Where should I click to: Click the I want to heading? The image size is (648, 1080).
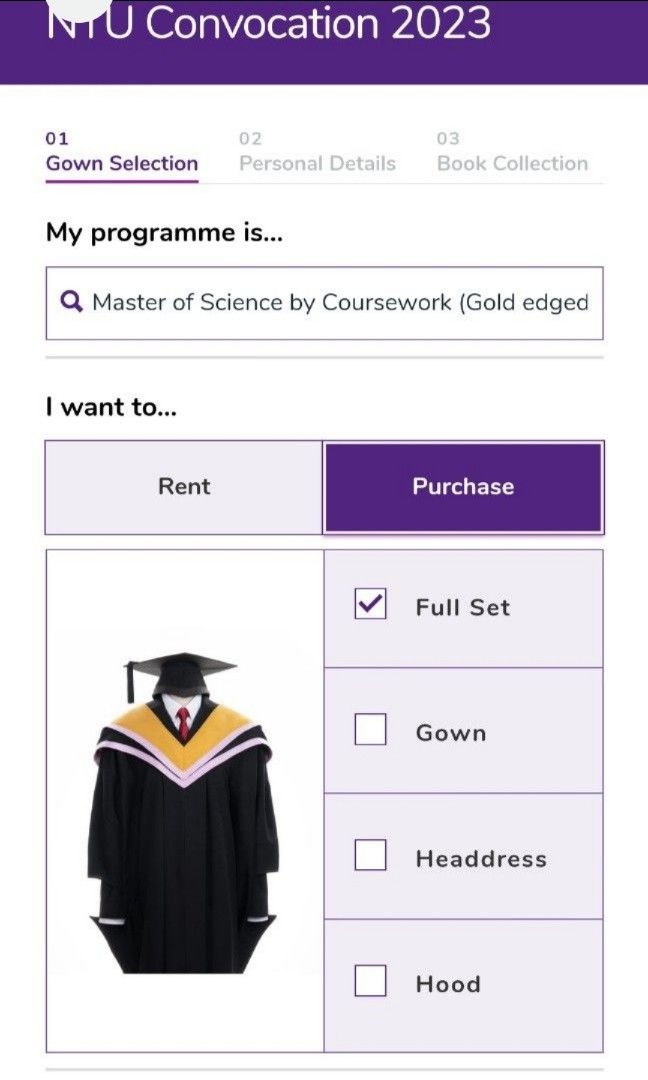point(110,404)
